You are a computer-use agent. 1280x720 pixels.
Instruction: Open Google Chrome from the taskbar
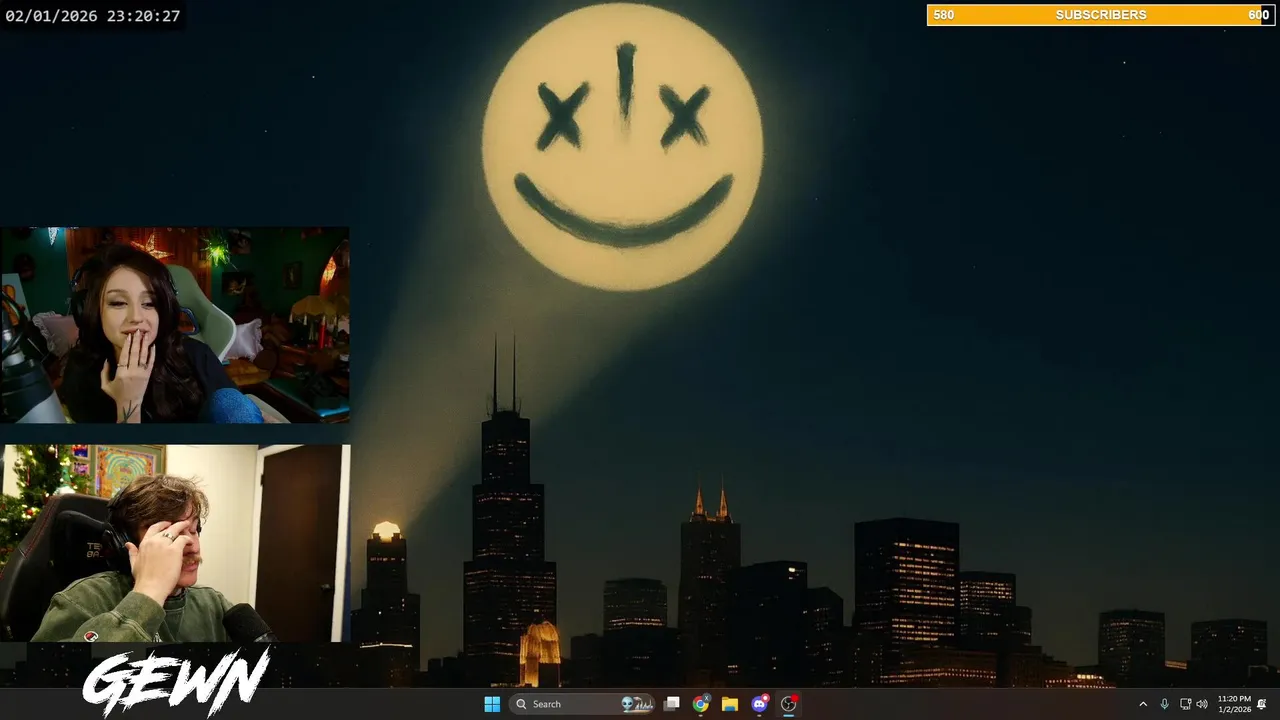701,704
